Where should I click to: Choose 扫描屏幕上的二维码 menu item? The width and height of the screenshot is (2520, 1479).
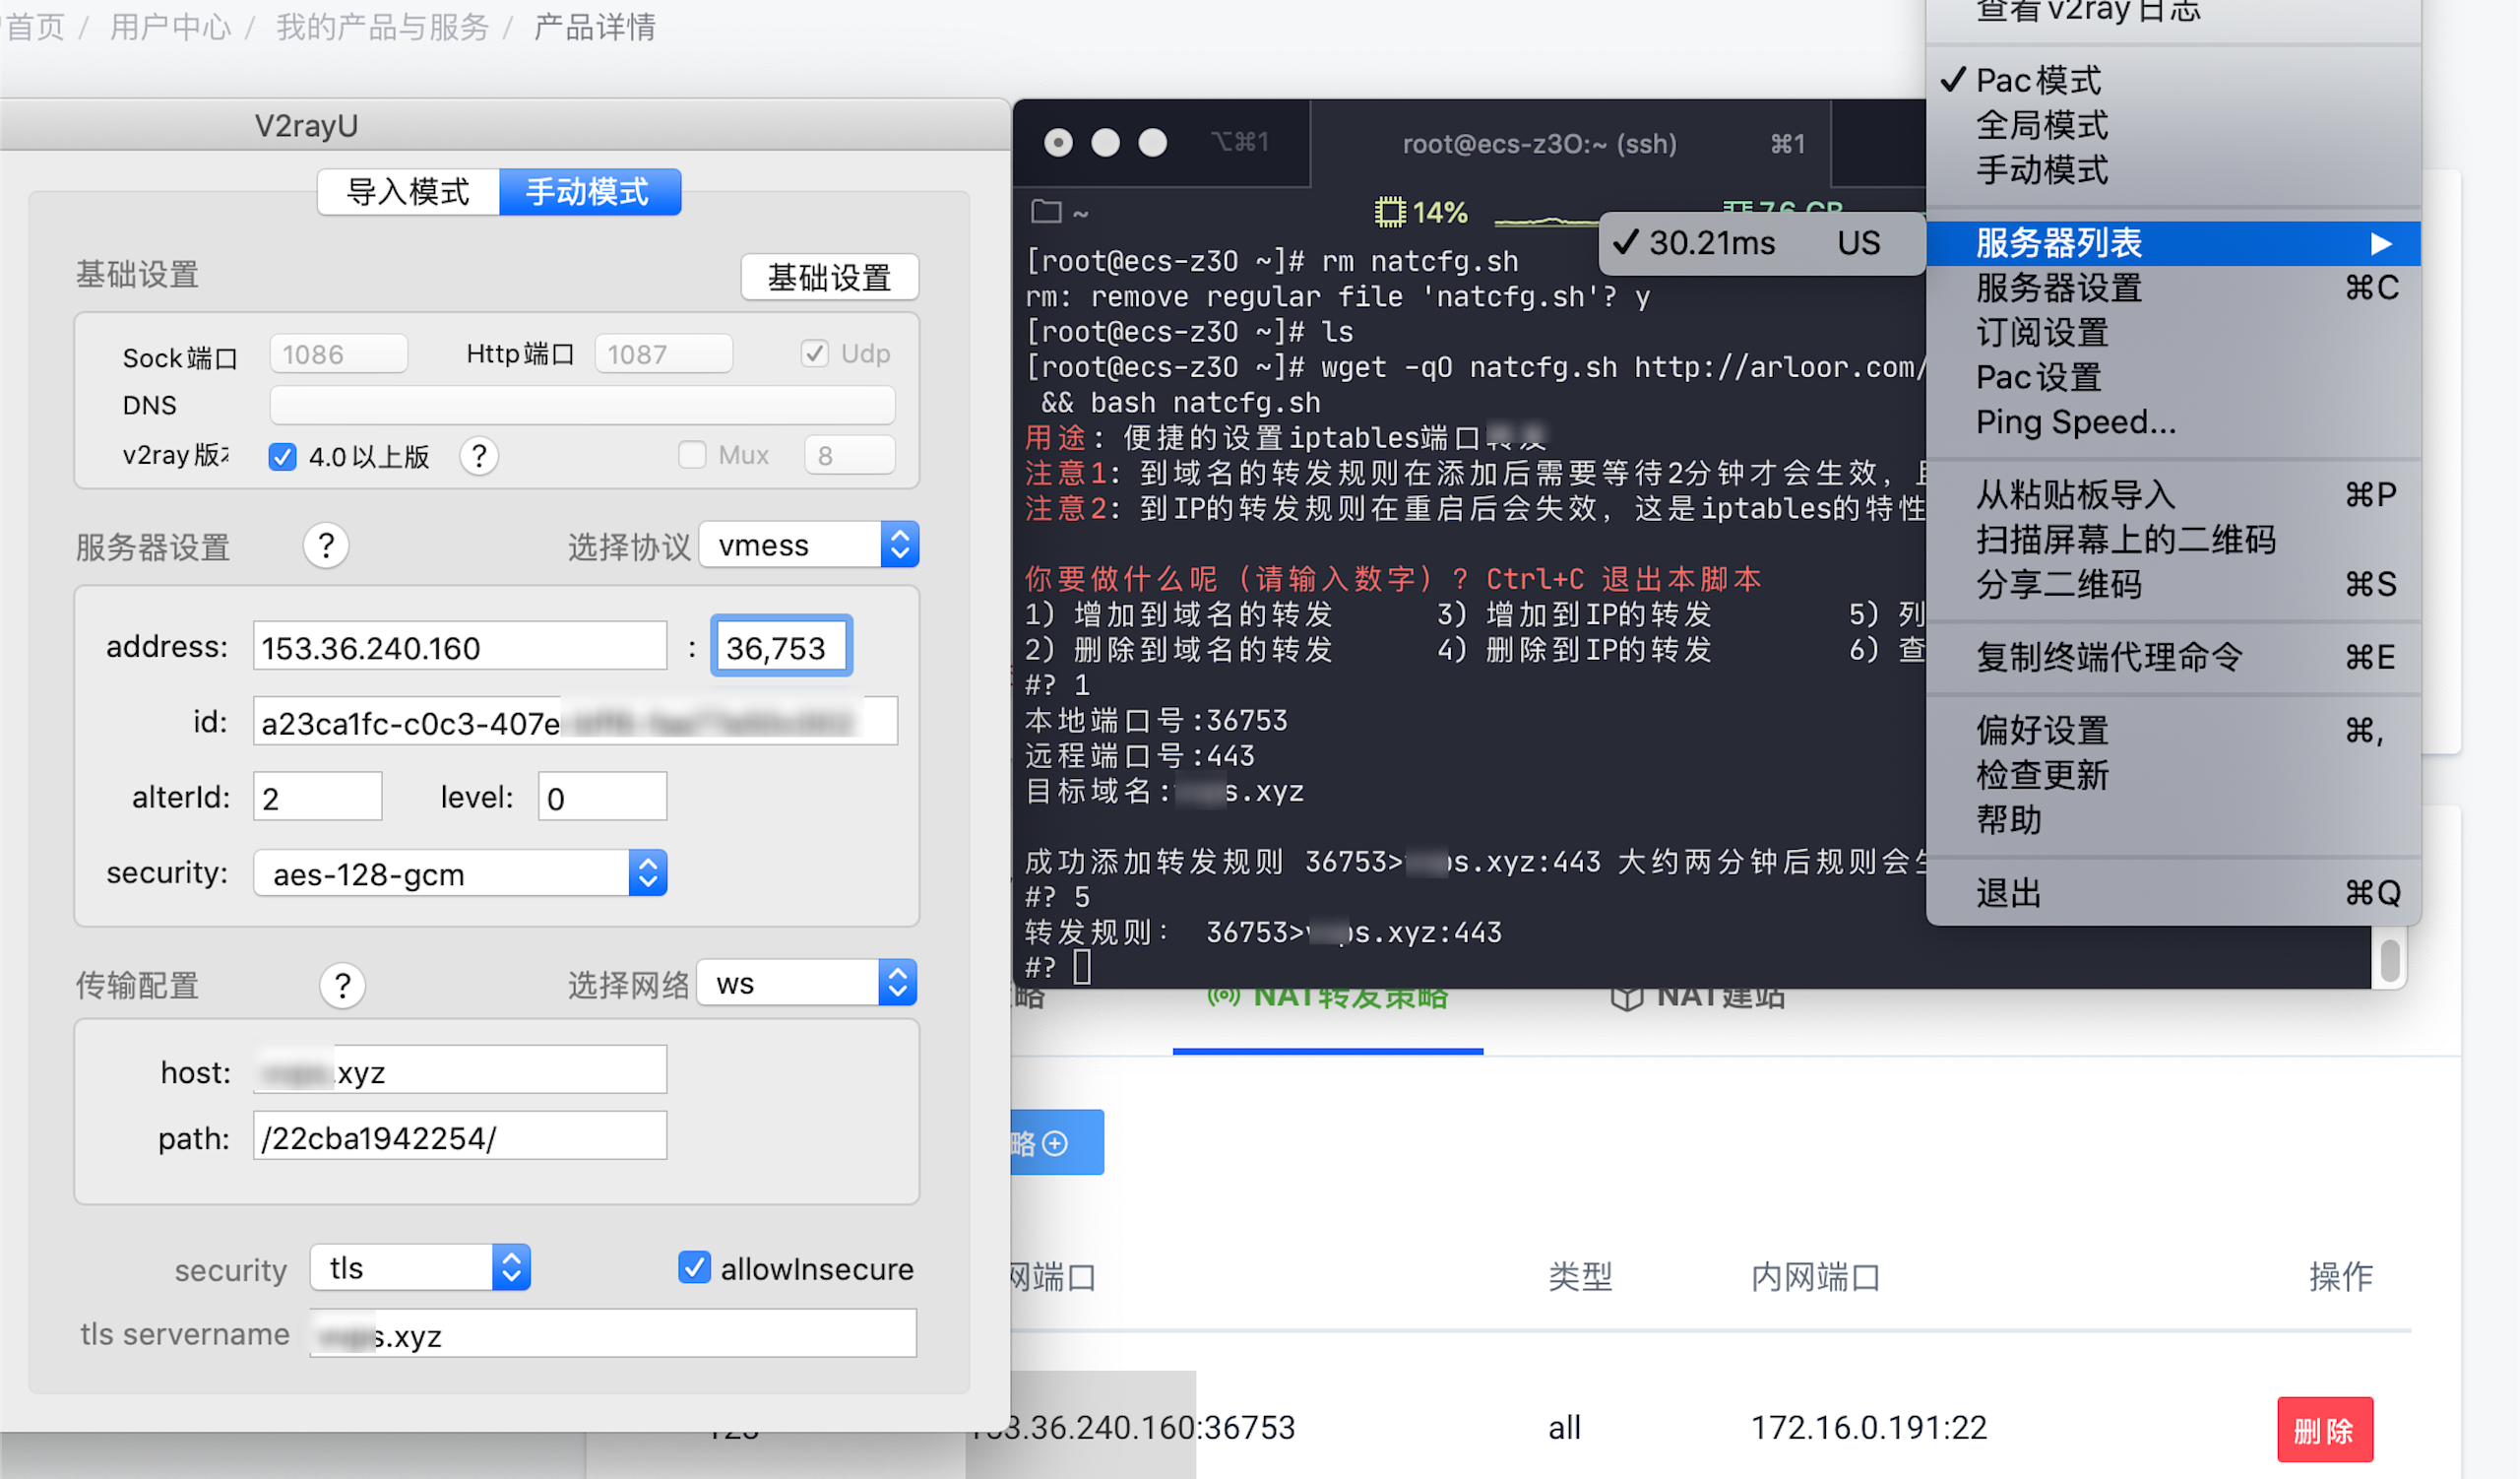[2173, 540]
